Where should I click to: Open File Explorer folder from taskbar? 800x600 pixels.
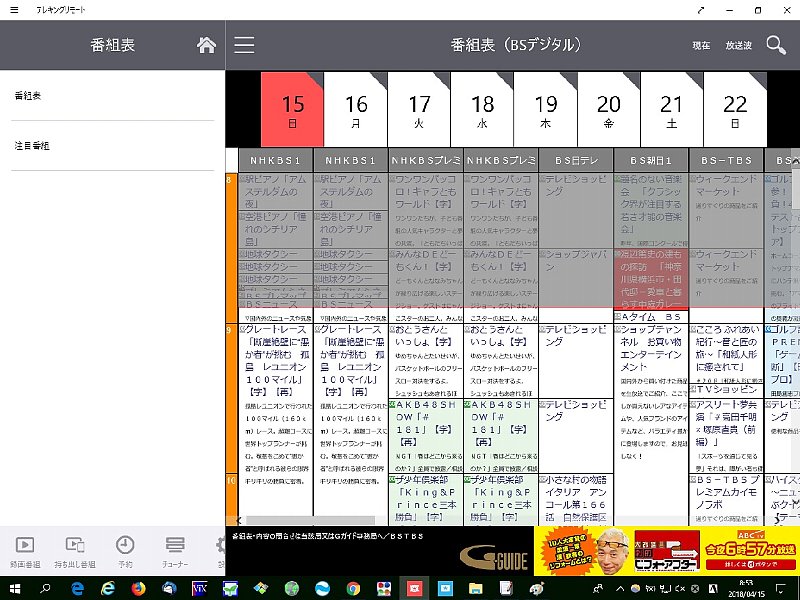pos(476,588)
